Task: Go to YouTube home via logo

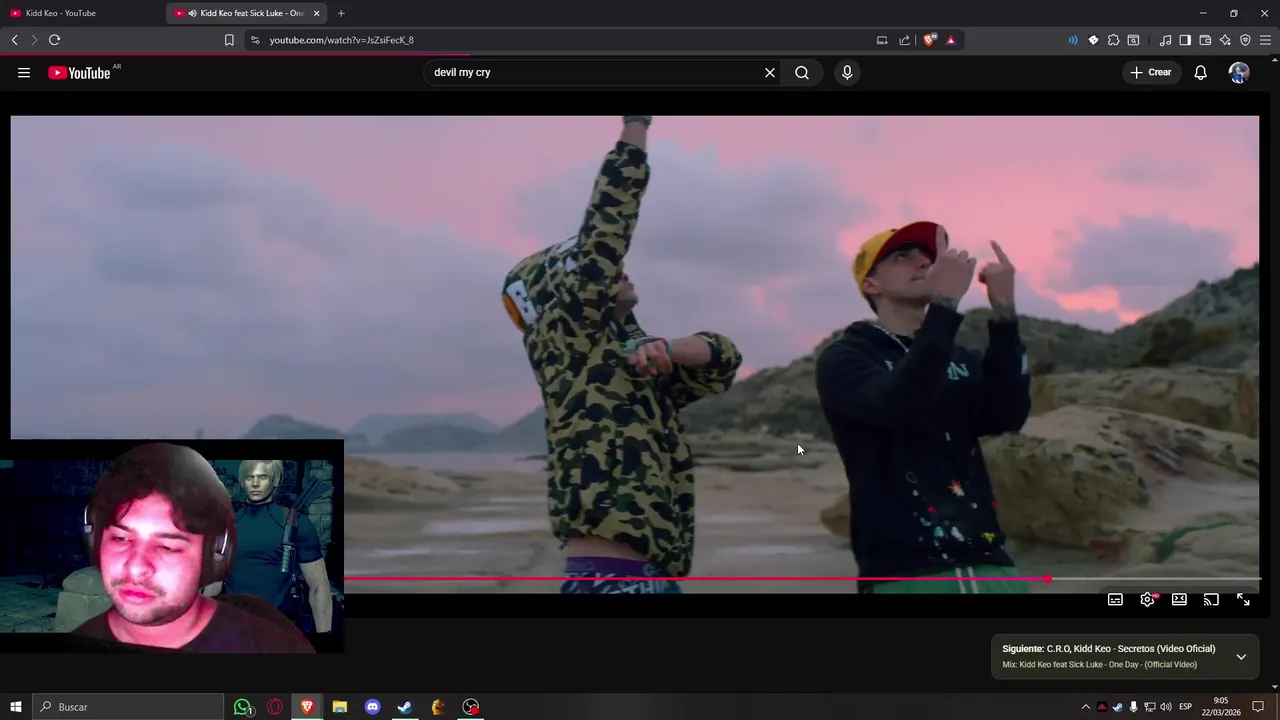Action: 79,72
